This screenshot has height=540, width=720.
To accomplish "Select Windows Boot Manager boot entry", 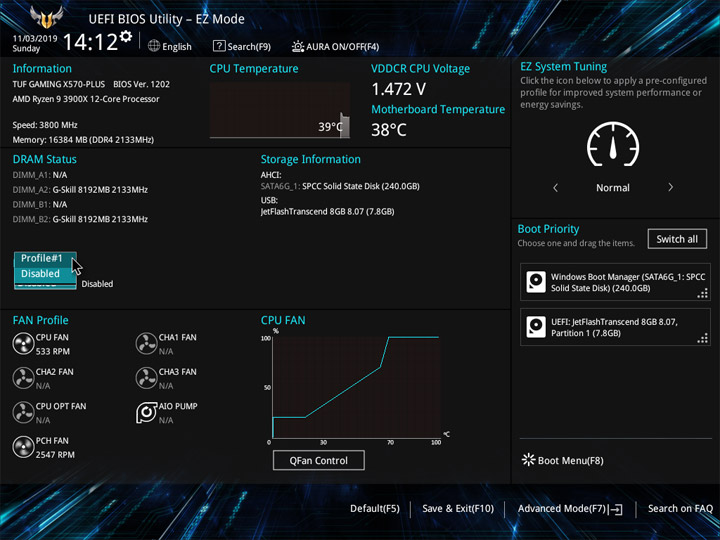I will pos(615,282).
